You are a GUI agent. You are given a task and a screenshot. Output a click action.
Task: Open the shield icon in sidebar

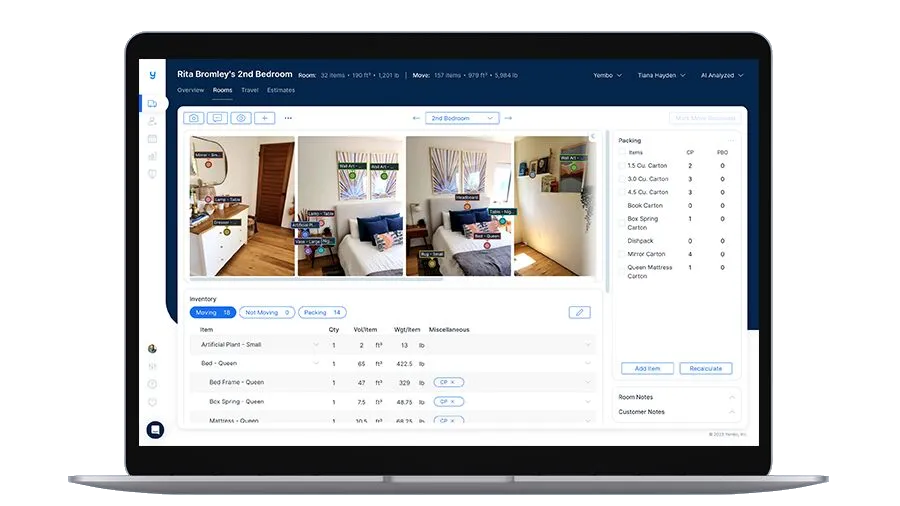tap(152, 174)
